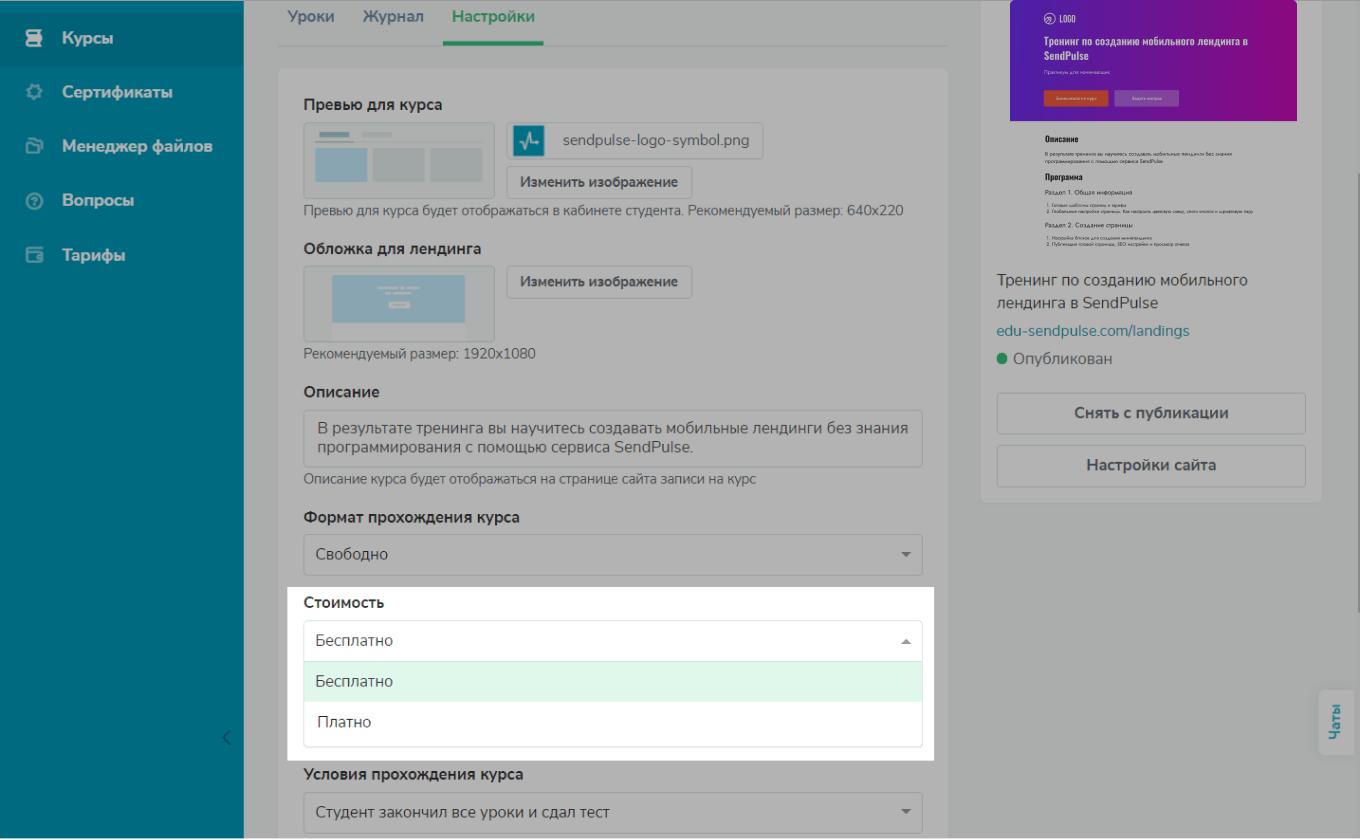Click the Questions help icon
The image size is (1360, 839).
(34, 200)
